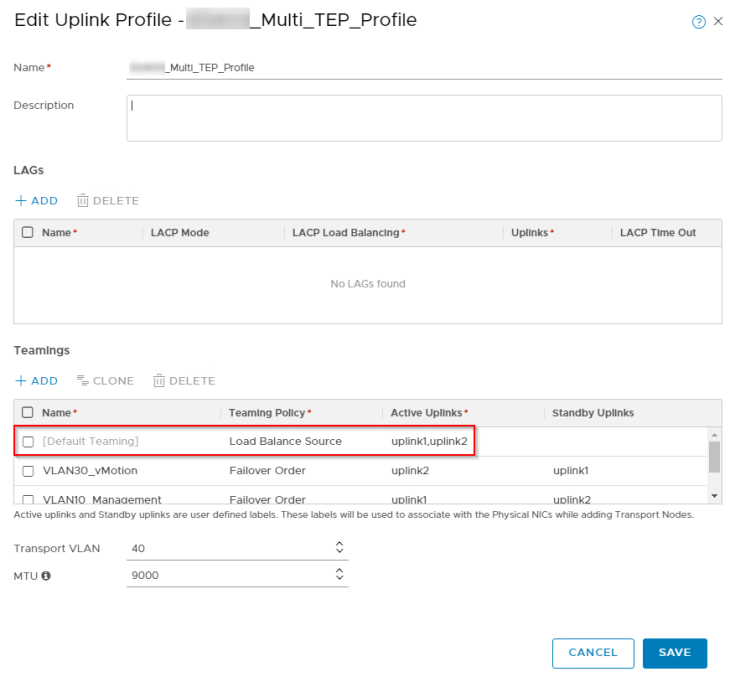730x677 pixels.
Task: Close the Edit Uplink Profile dialog
Action: [718, 22]
